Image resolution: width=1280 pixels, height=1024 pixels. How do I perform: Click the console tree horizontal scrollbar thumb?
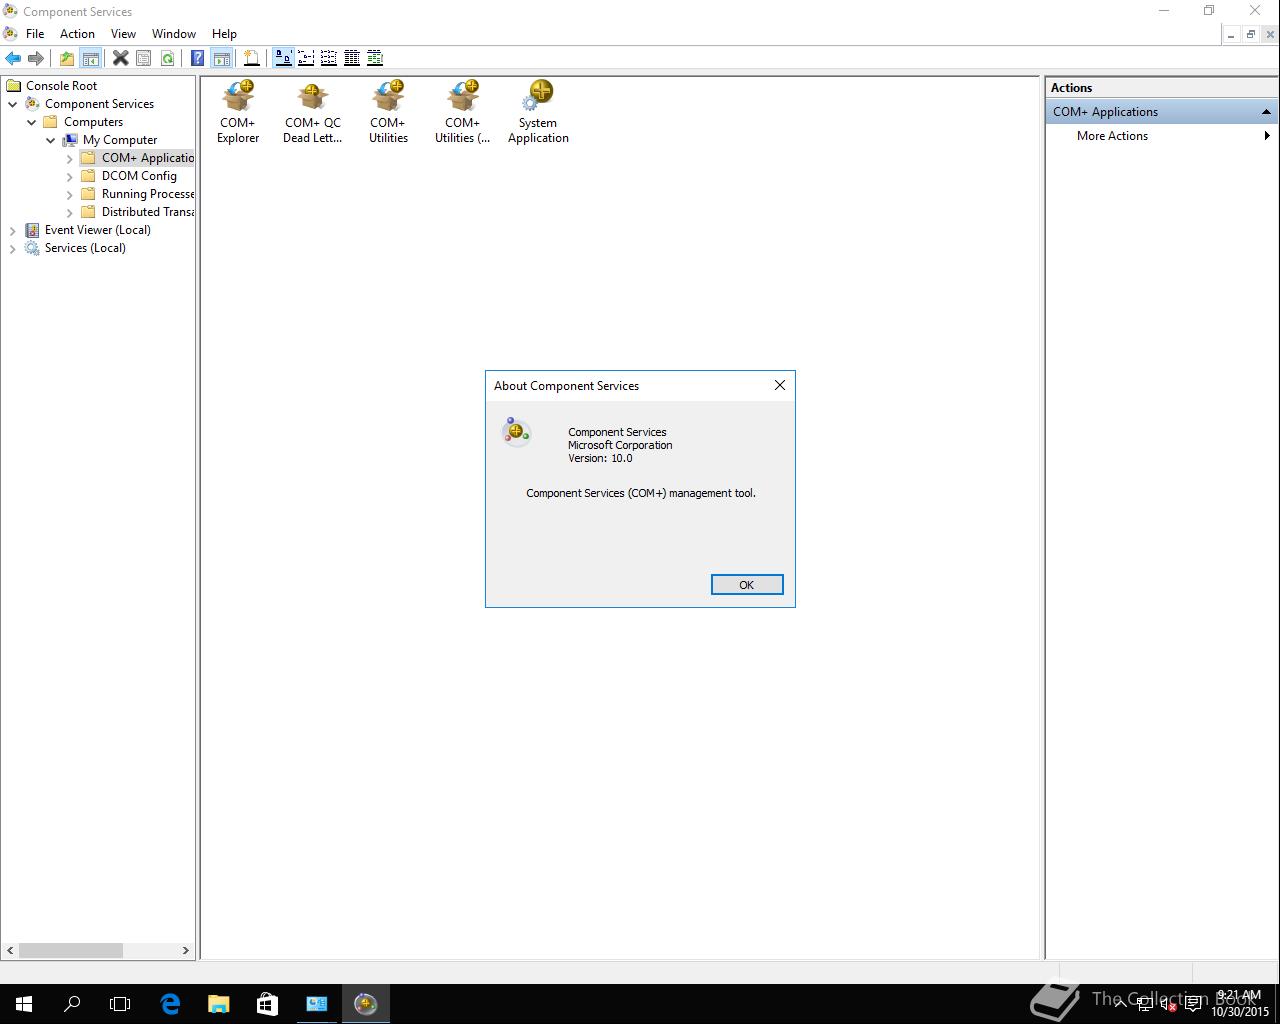tap(71, 950)
